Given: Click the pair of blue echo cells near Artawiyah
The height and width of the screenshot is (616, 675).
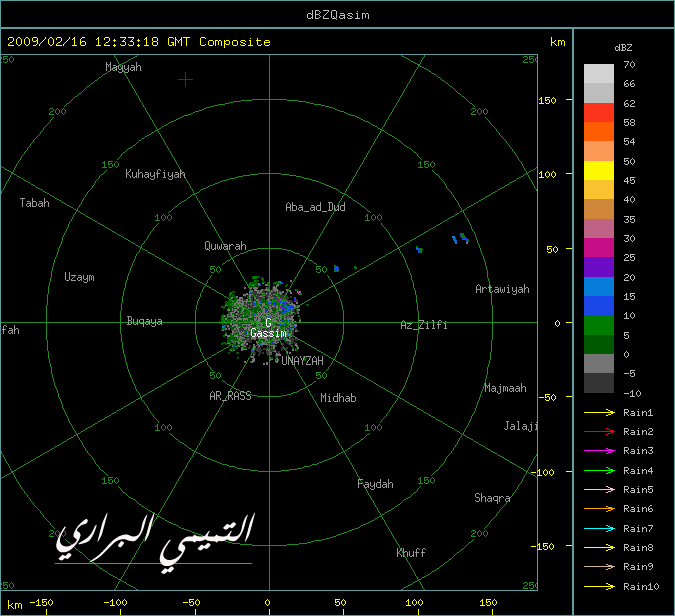Looking at the screenshot, I should coord(460,238).
